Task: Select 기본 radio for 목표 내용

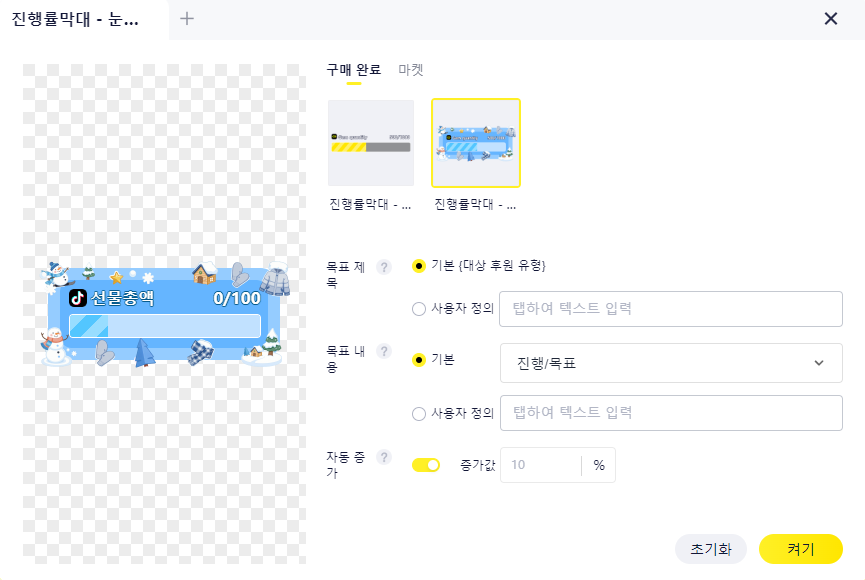Action: click(x=419, y=360)
